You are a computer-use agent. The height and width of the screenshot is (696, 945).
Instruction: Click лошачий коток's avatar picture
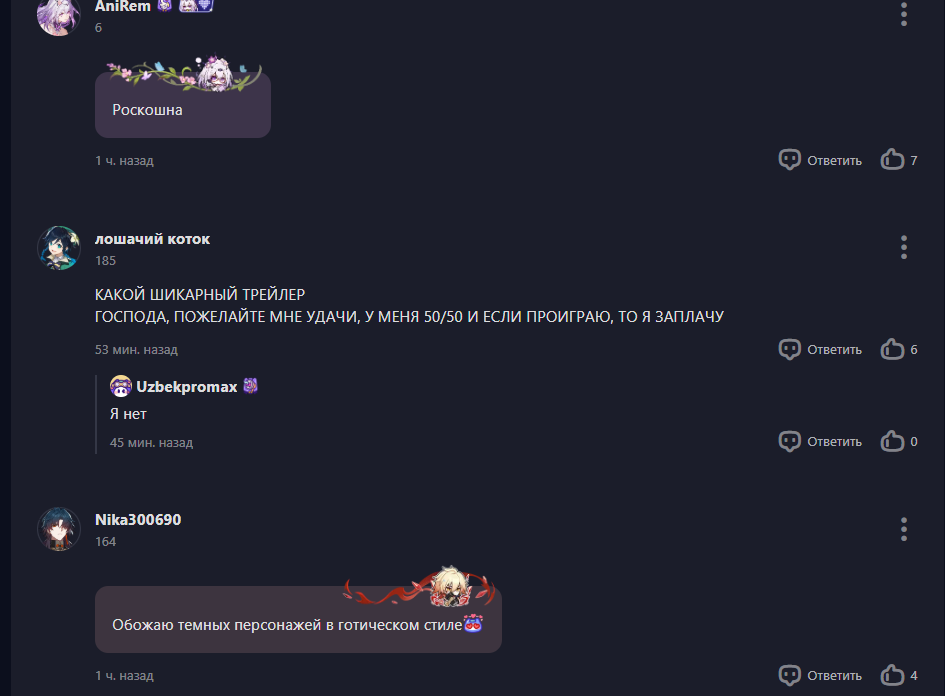(58, 248)
